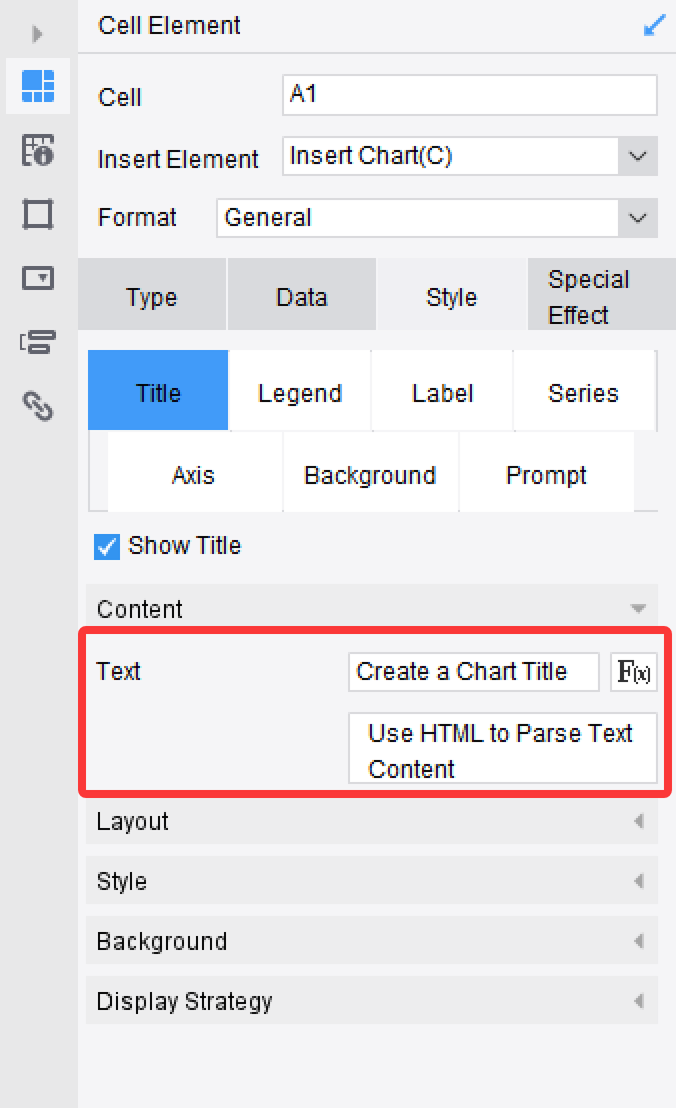Viewport: 676px width, 1108px height.
Task: Expand the Style section below Layout
Action: 372,880
